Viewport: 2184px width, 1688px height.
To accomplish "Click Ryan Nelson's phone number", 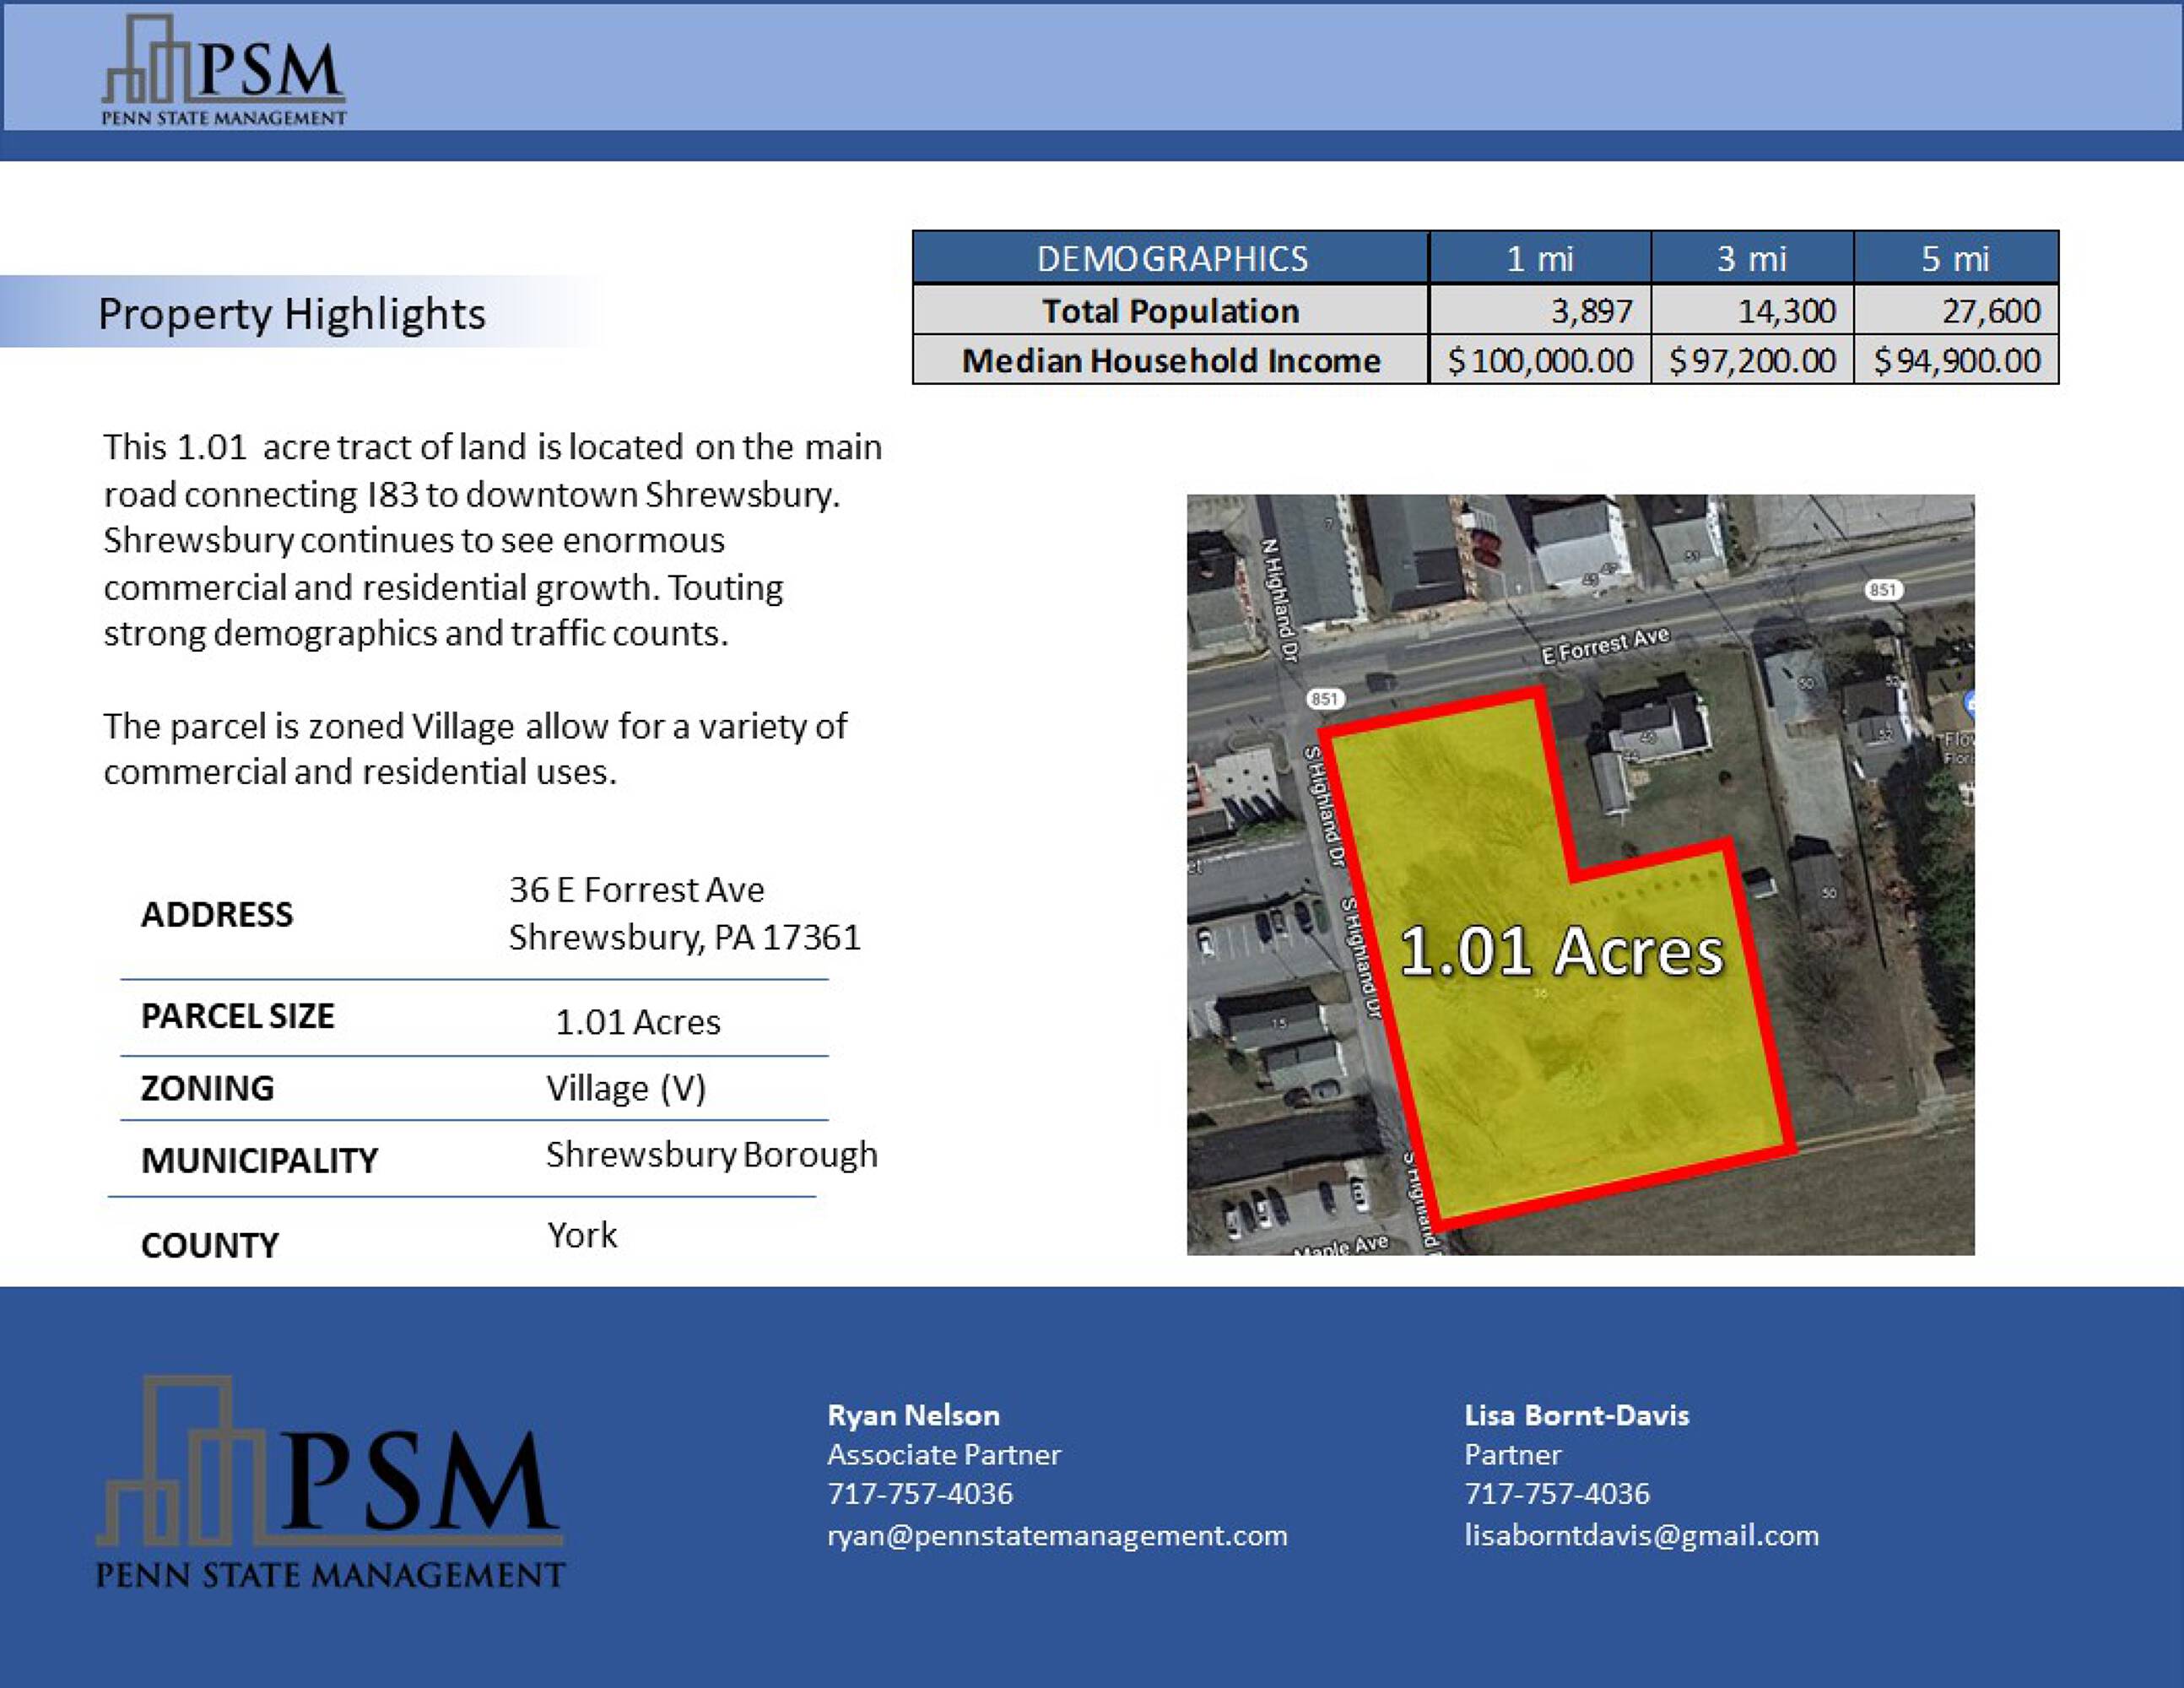I will pyautogui.click(x=919, y=1493).
